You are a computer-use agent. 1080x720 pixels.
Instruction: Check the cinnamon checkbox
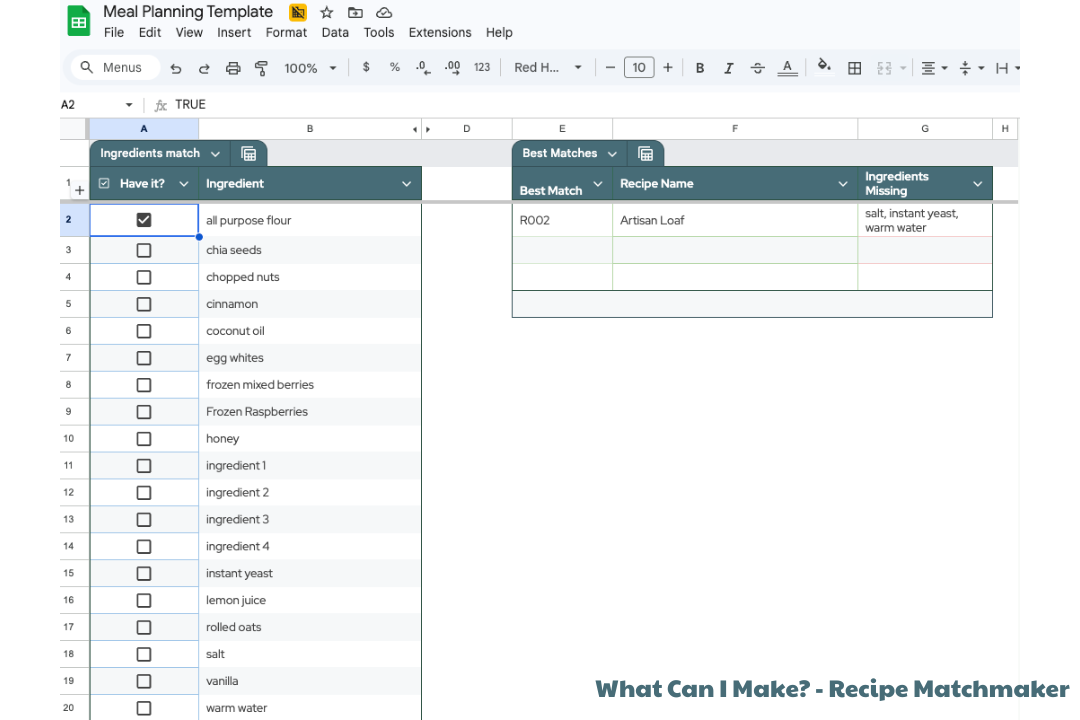pyautogui.click(x=143, y=304)
